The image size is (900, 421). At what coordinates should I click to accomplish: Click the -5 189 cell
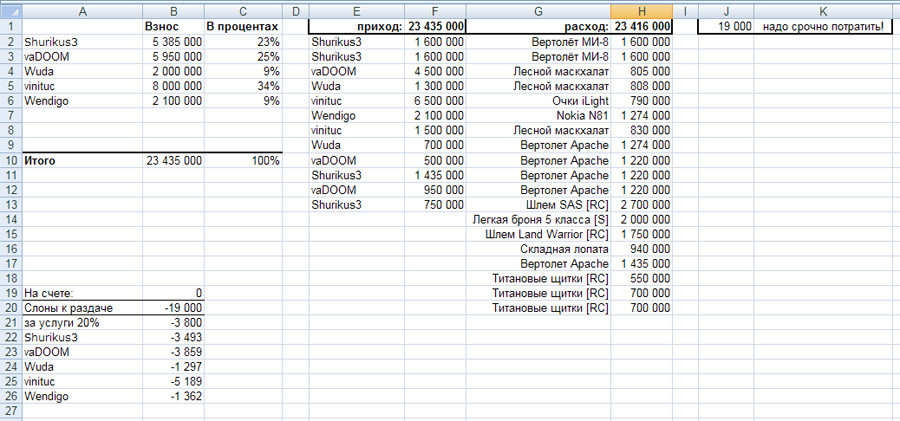(x=173, y=381)
